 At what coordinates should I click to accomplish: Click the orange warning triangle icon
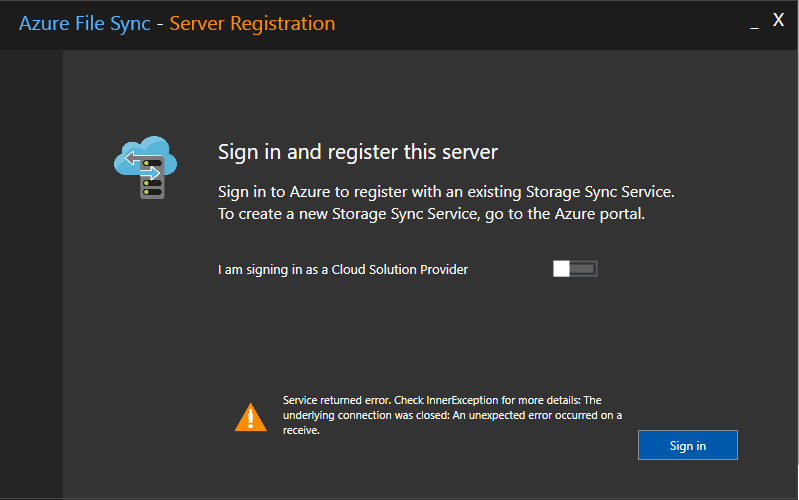pos(250,416)
